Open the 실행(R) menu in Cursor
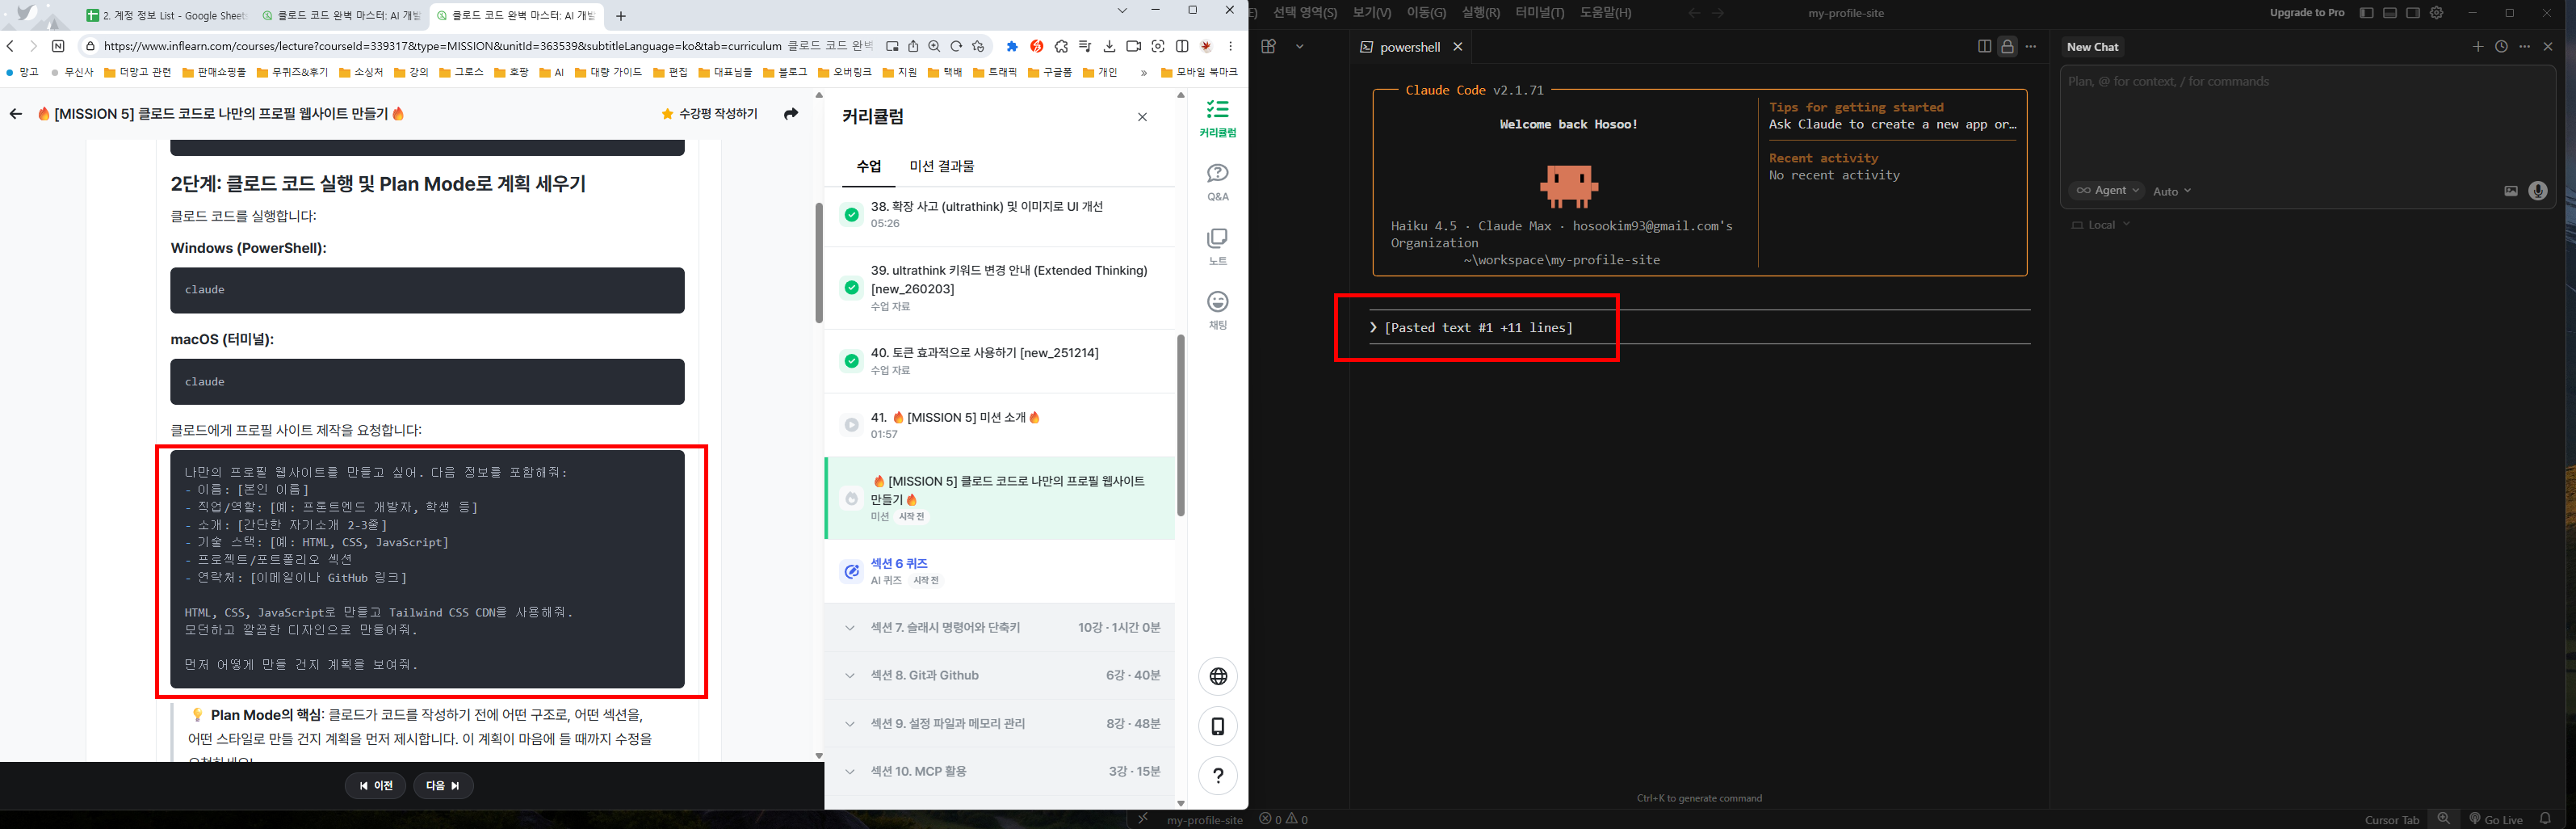Image resolution: width=2576 pixels, height=829 pixels. (x=1480, y=13)
